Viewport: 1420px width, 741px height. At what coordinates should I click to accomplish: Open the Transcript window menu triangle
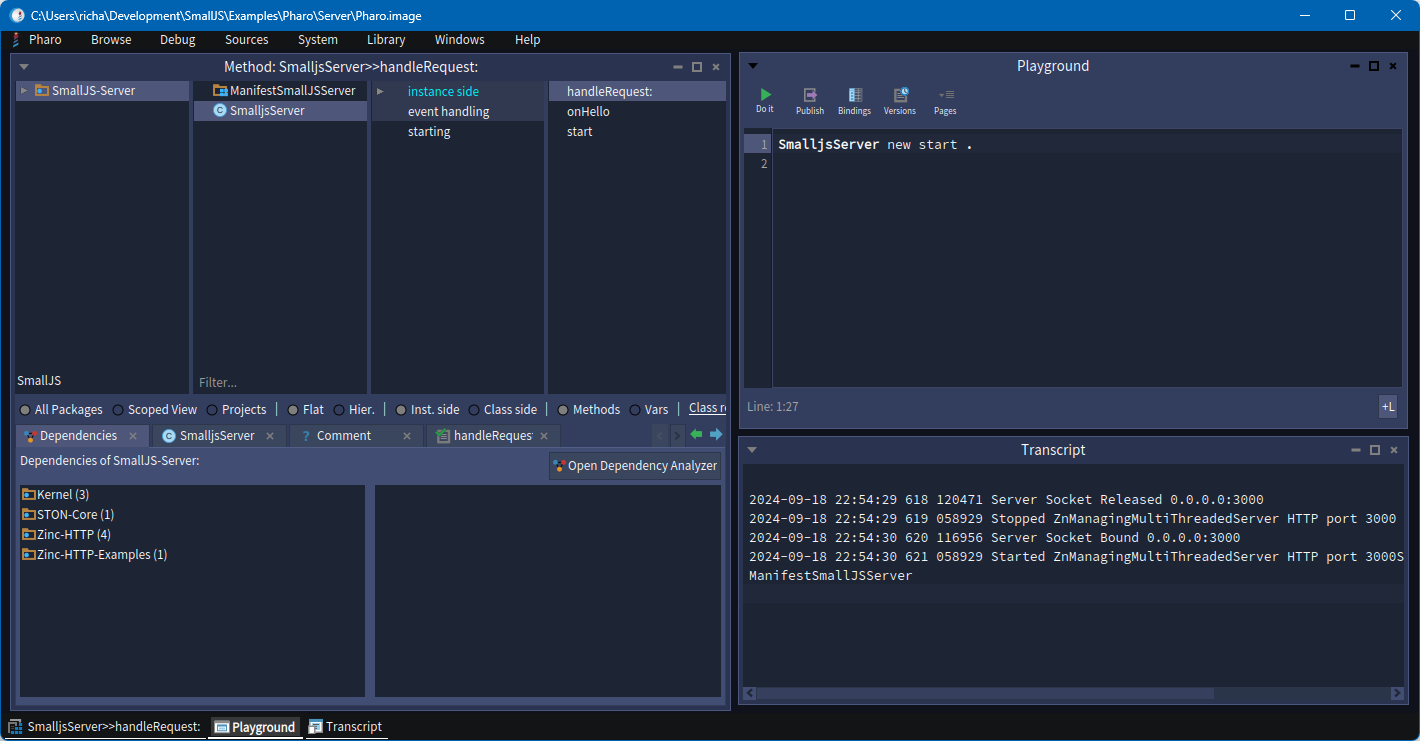tap(753, 450)
